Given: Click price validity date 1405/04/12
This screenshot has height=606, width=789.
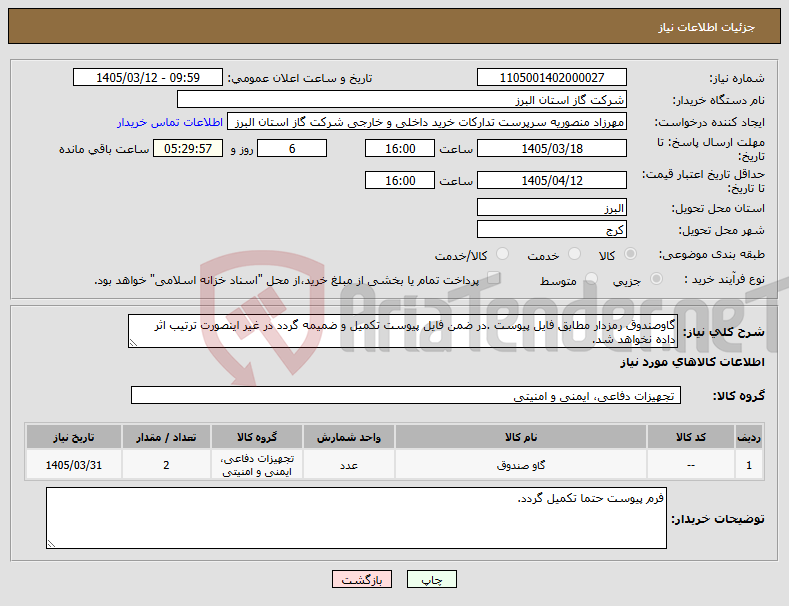Looking at the screenshot, I should pyautogui.click(x=551, y=180).
